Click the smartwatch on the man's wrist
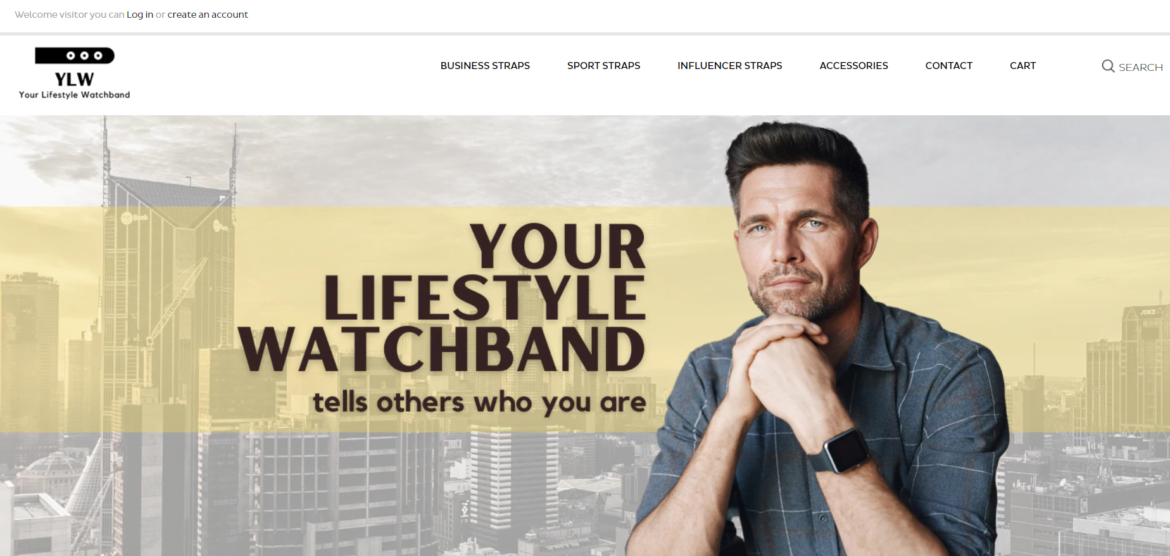1170x556 pixels. coord(840,452)
